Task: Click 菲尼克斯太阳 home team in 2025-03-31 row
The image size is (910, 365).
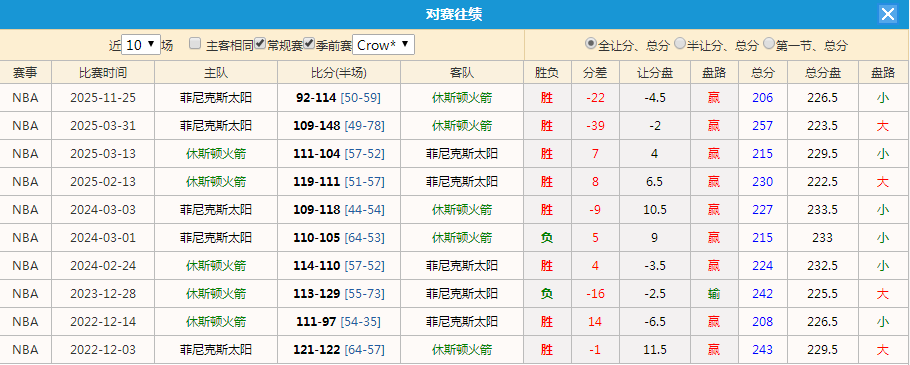Action: pos(216,126)
